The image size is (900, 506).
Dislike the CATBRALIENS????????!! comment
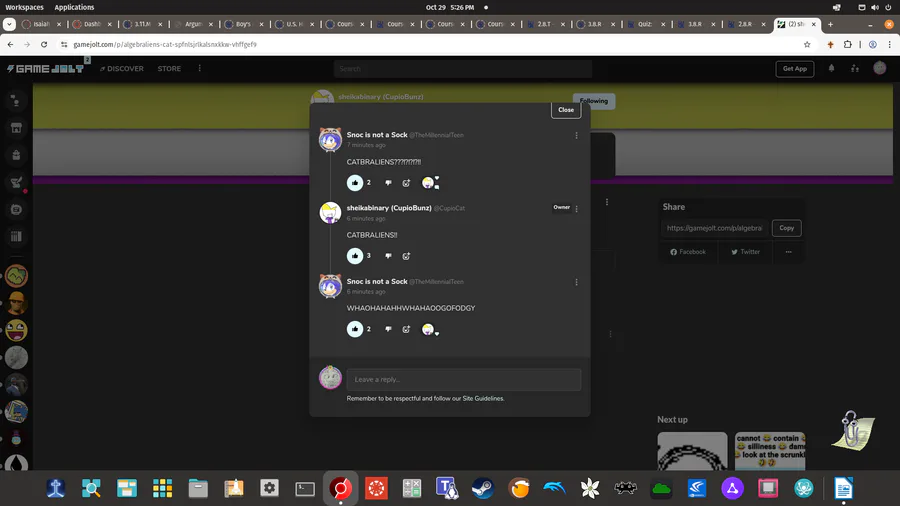389,182
